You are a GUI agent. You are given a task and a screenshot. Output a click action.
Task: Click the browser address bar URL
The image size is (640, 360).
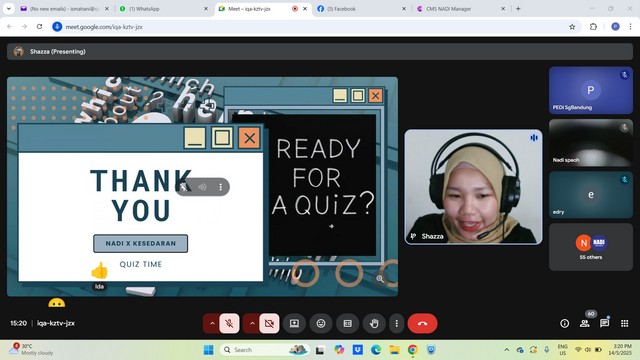104,27
